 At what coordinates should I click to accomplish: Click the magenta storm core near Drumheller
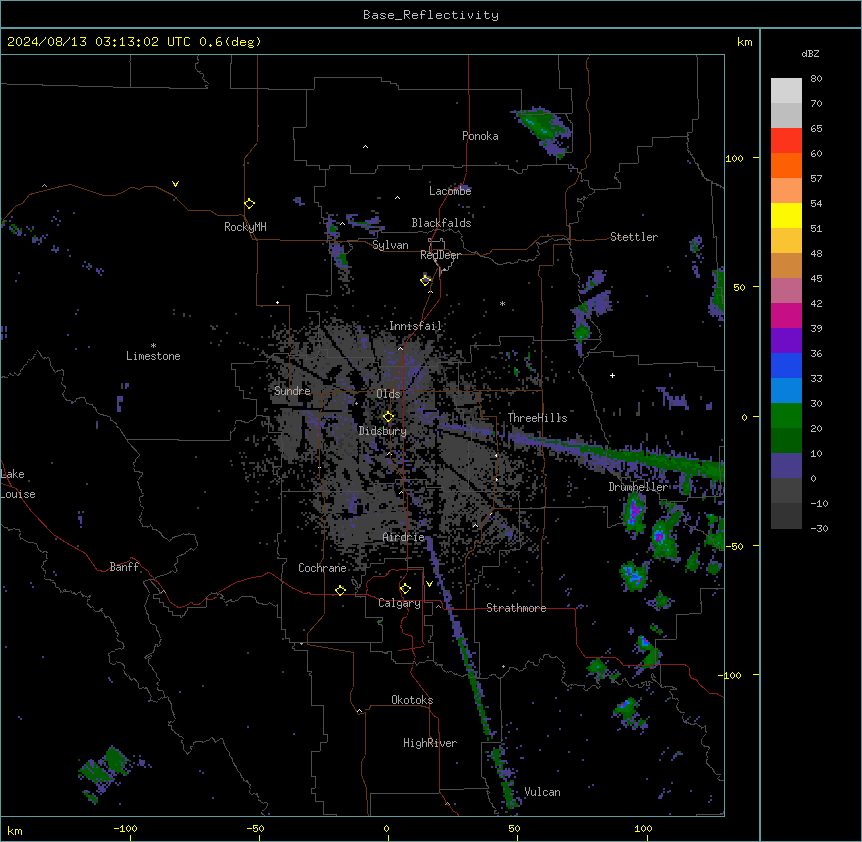[x=636, y=511]
